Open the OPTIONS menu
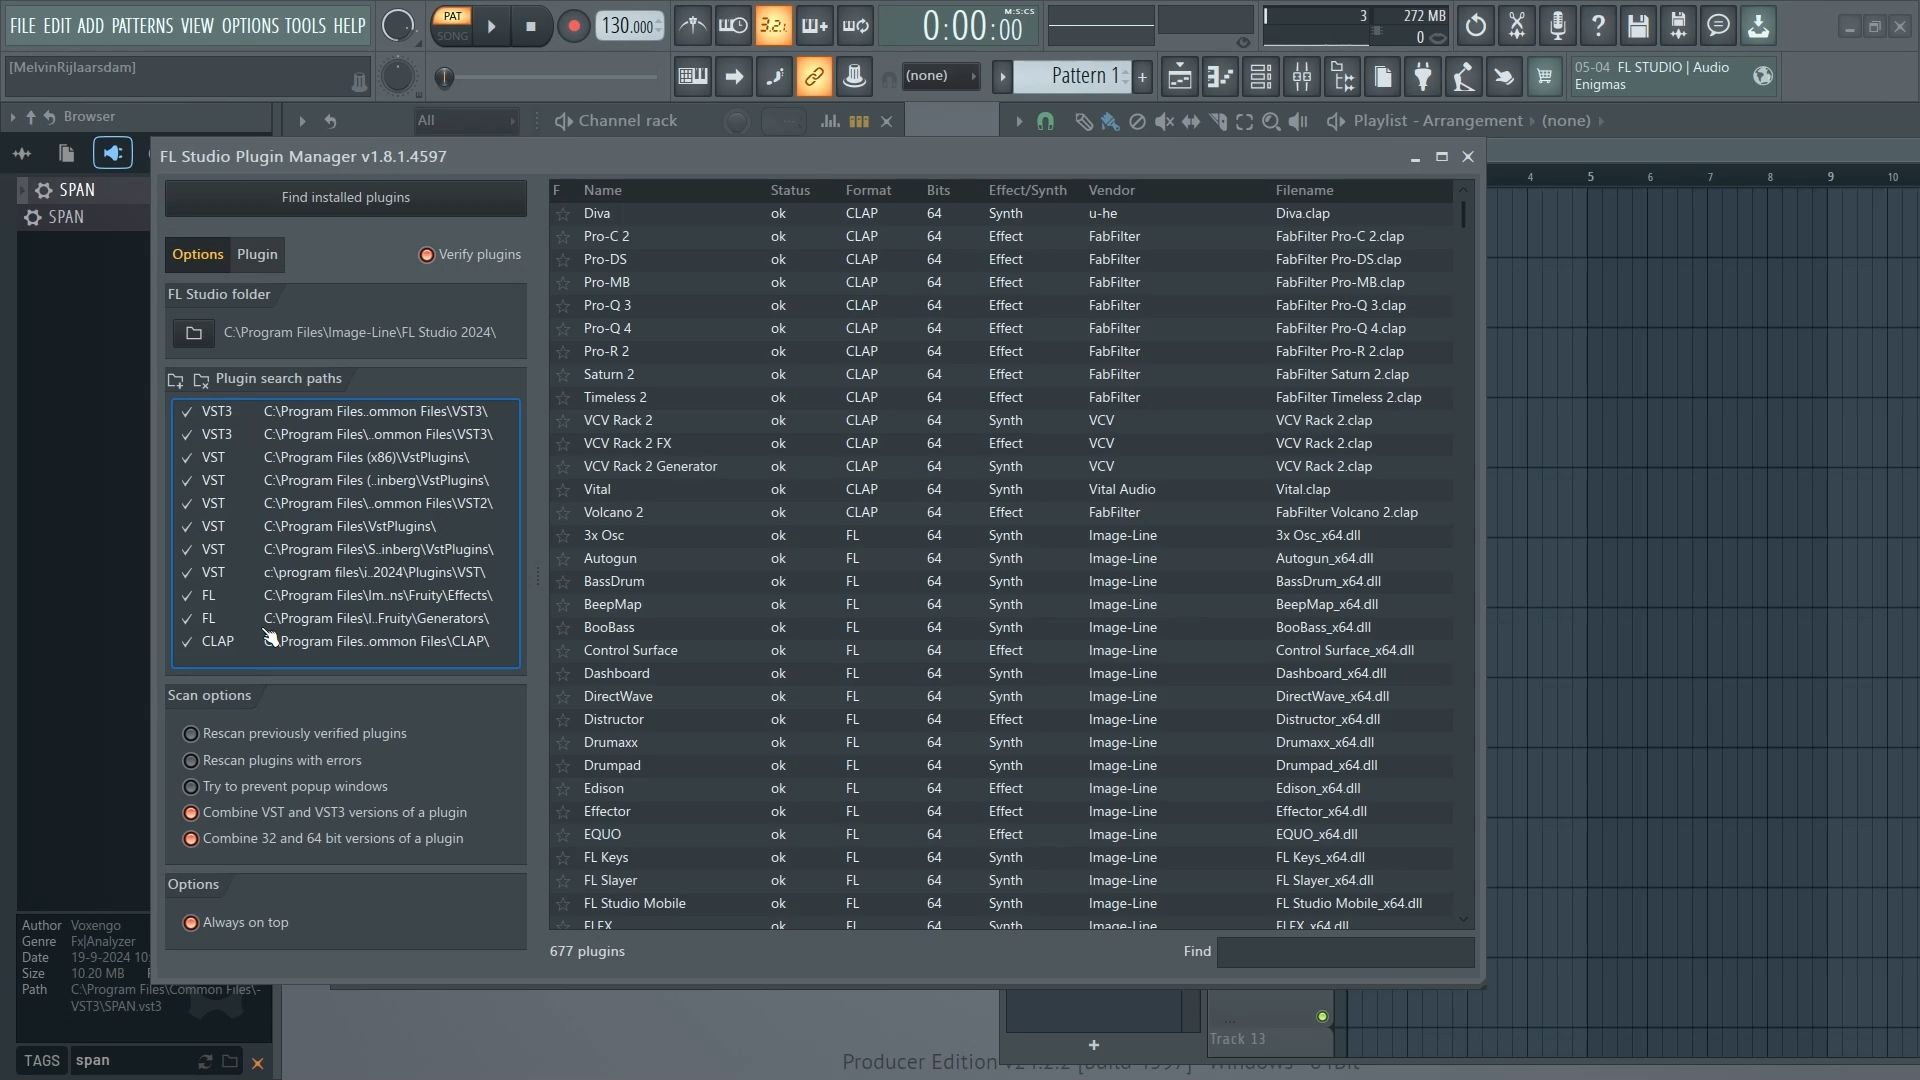The width and height of the screenshot is (1920, 1080). click(250, 26)
